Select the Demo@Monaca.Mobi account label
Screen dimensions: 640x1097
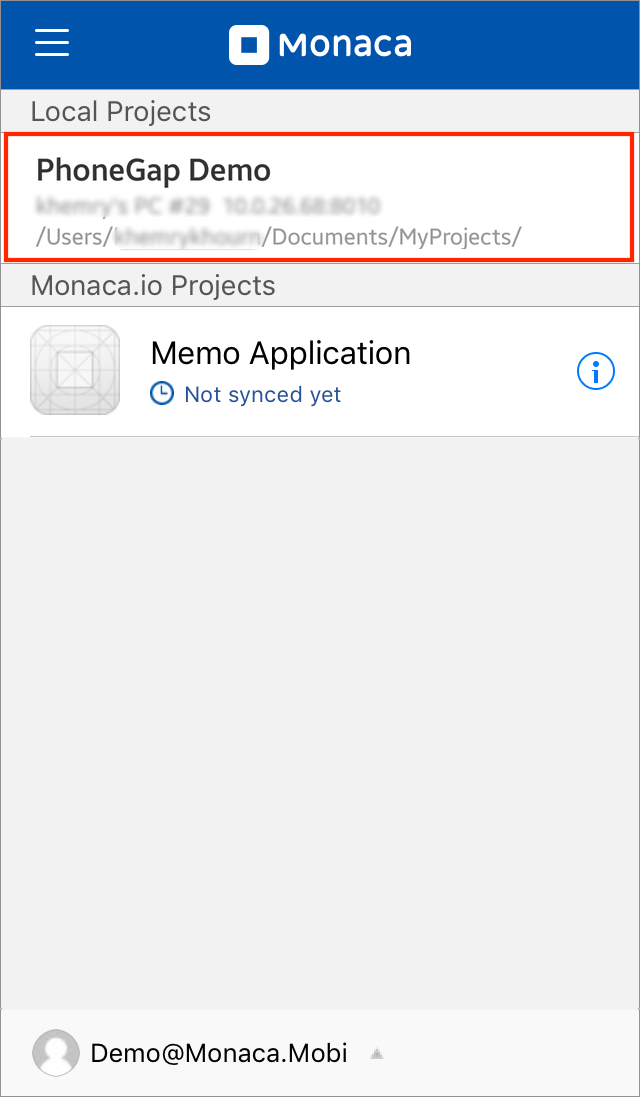tap(219, 1053)
